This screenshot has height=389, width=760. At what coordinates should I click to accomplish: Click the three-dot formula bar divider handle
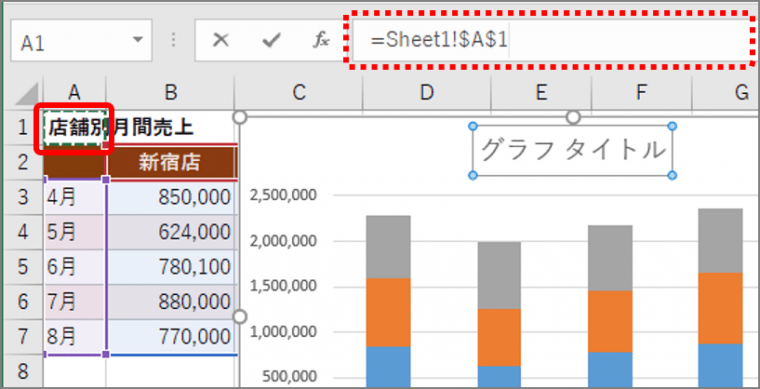coord(174,40)
